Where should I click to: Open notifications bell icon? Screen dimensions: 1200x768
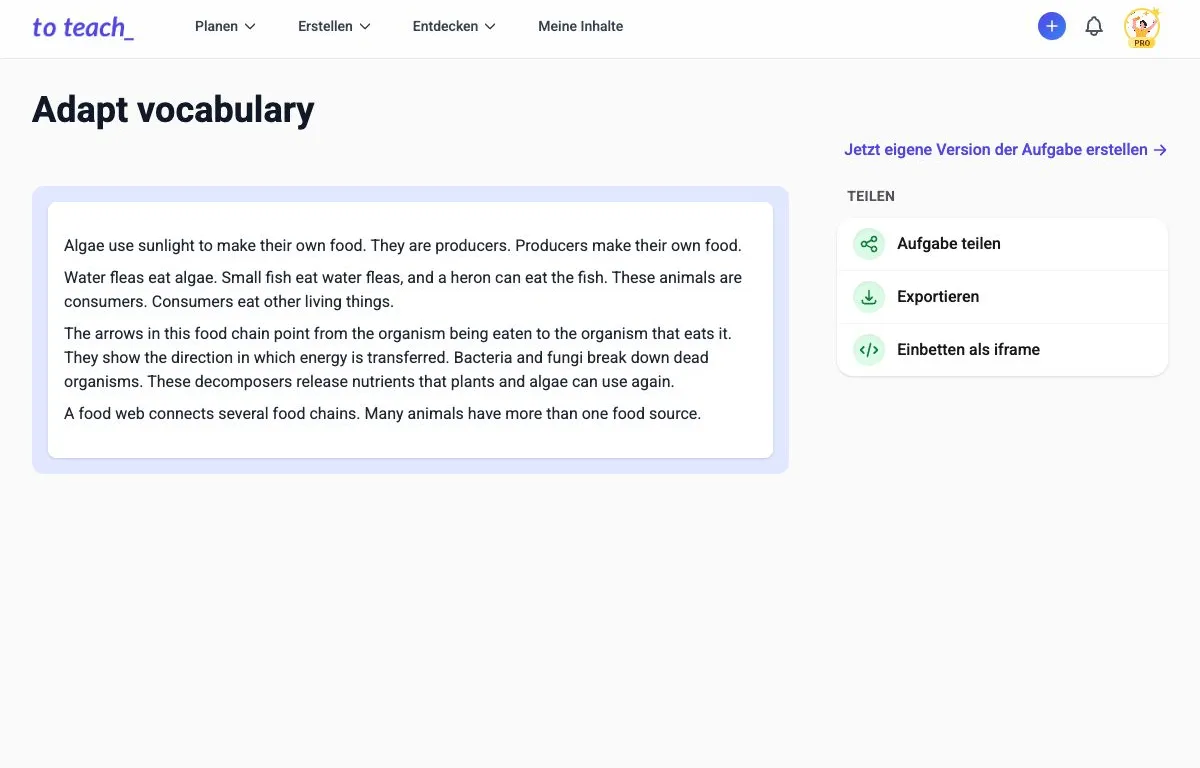[1094, 26]
